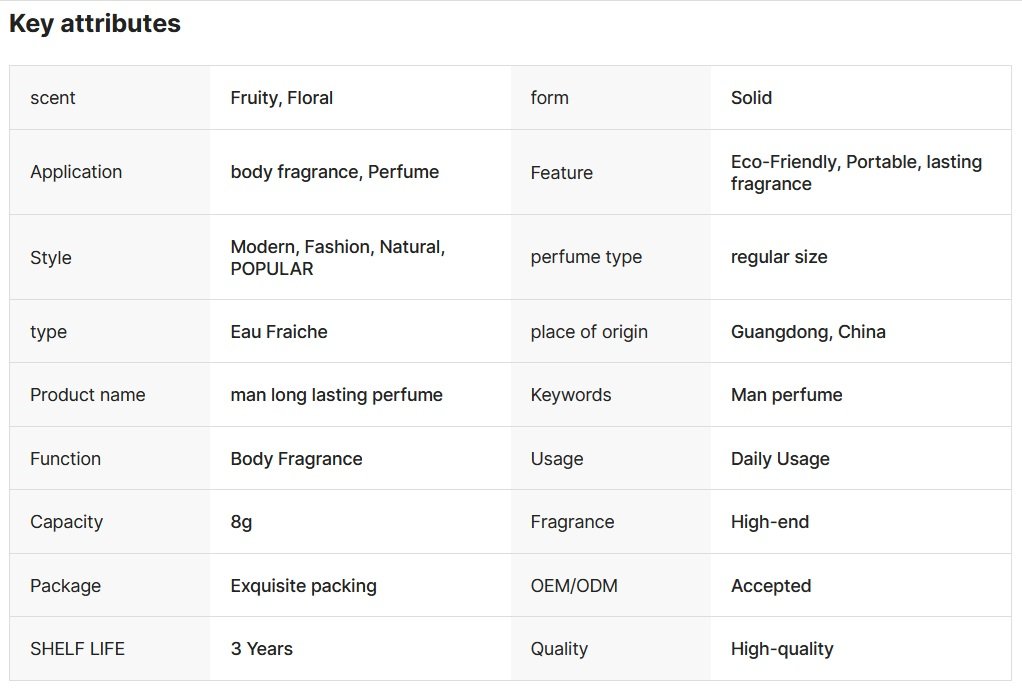1022x689 pixels.
Task: Click the 'regular size' perfume type value
Action: tap(779, 257)
